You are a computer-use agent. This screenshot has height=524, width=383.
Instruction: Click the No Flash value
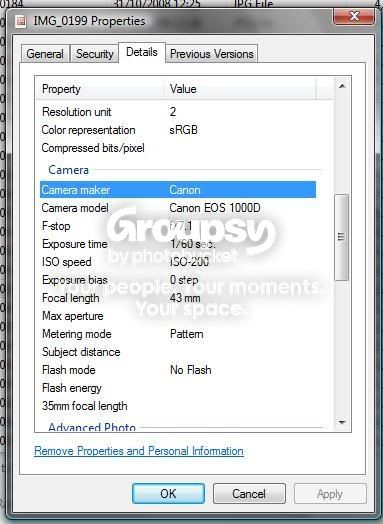(190, 370)
